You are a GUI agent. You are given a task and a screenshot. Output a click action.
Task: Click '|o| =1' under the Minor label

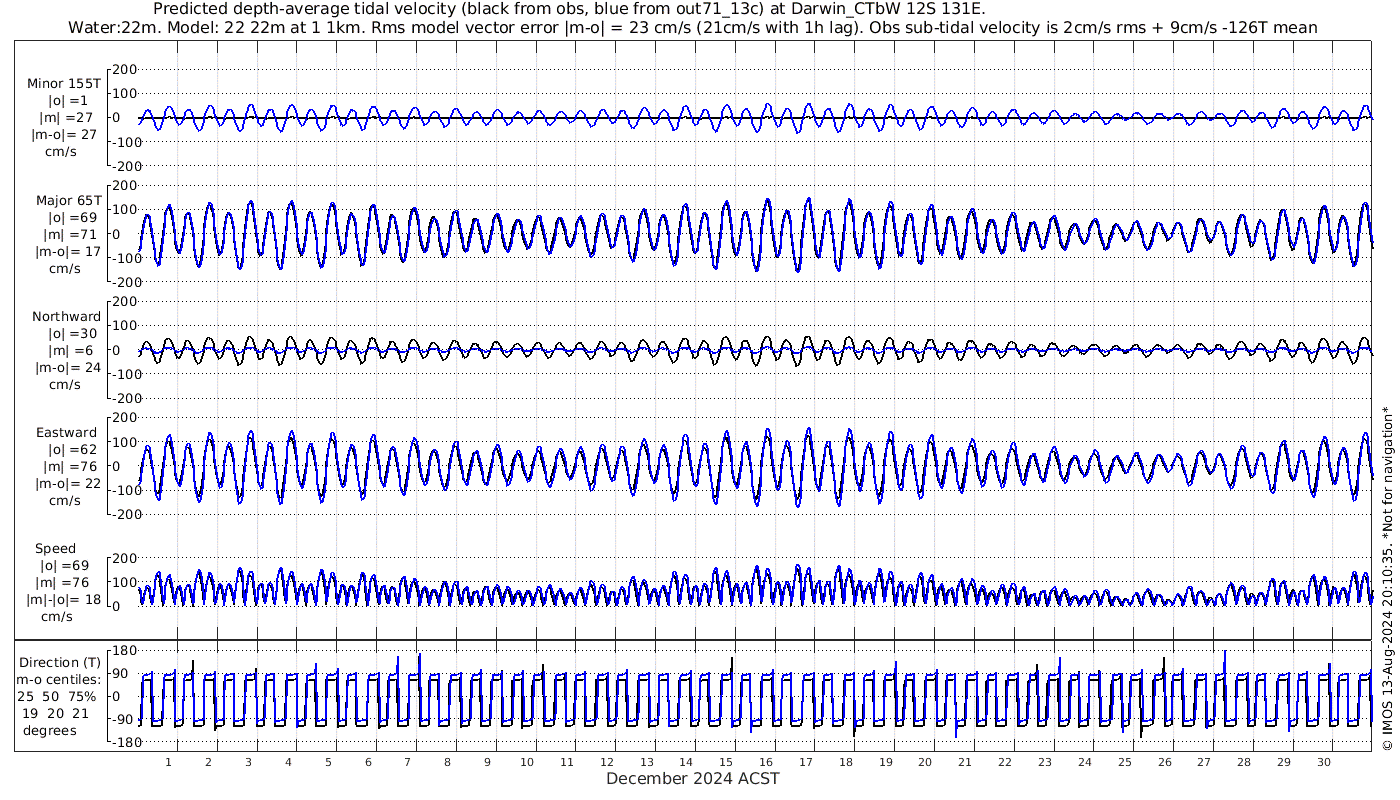coord(68,101)
